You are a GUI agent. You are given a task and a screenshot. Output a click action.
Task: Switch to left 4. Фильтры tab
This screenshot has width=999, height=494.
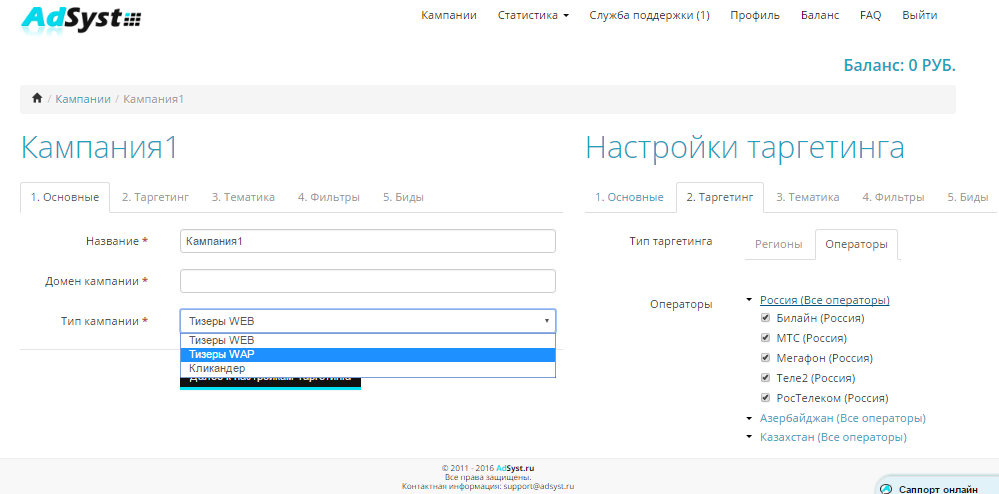tap(329, 197)
